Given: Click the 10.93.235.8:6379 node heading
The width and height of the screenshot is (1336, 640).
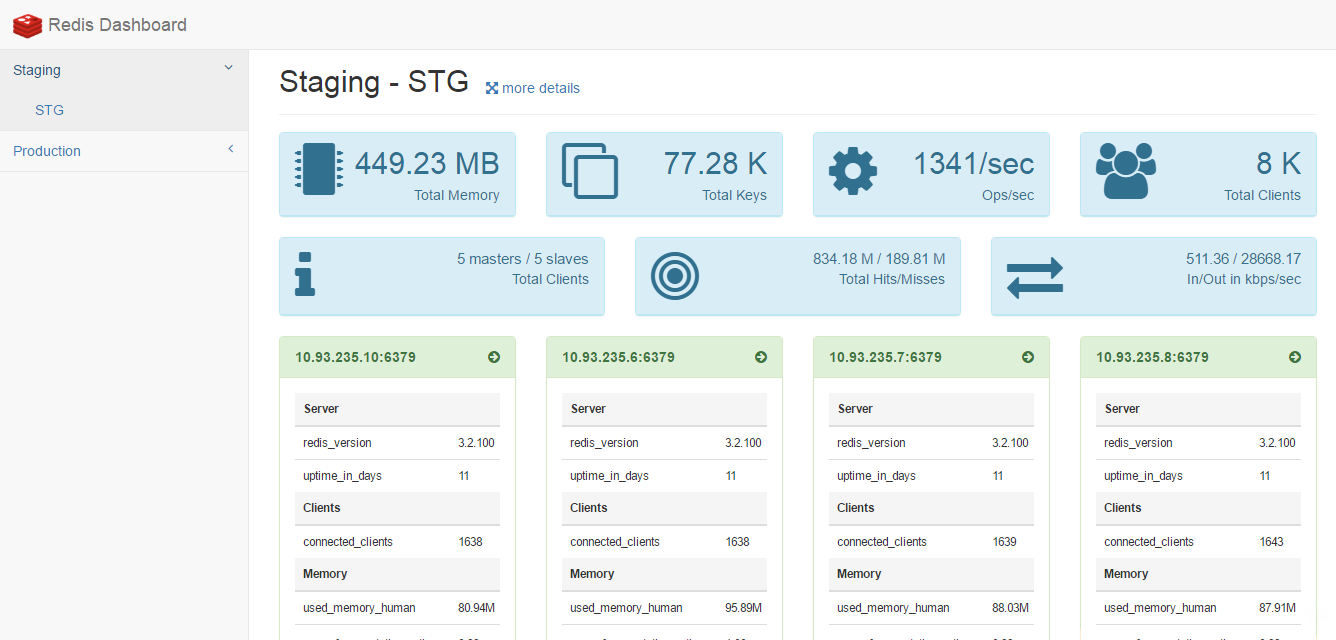Looking at the screenshot, I should (1152, 357).
